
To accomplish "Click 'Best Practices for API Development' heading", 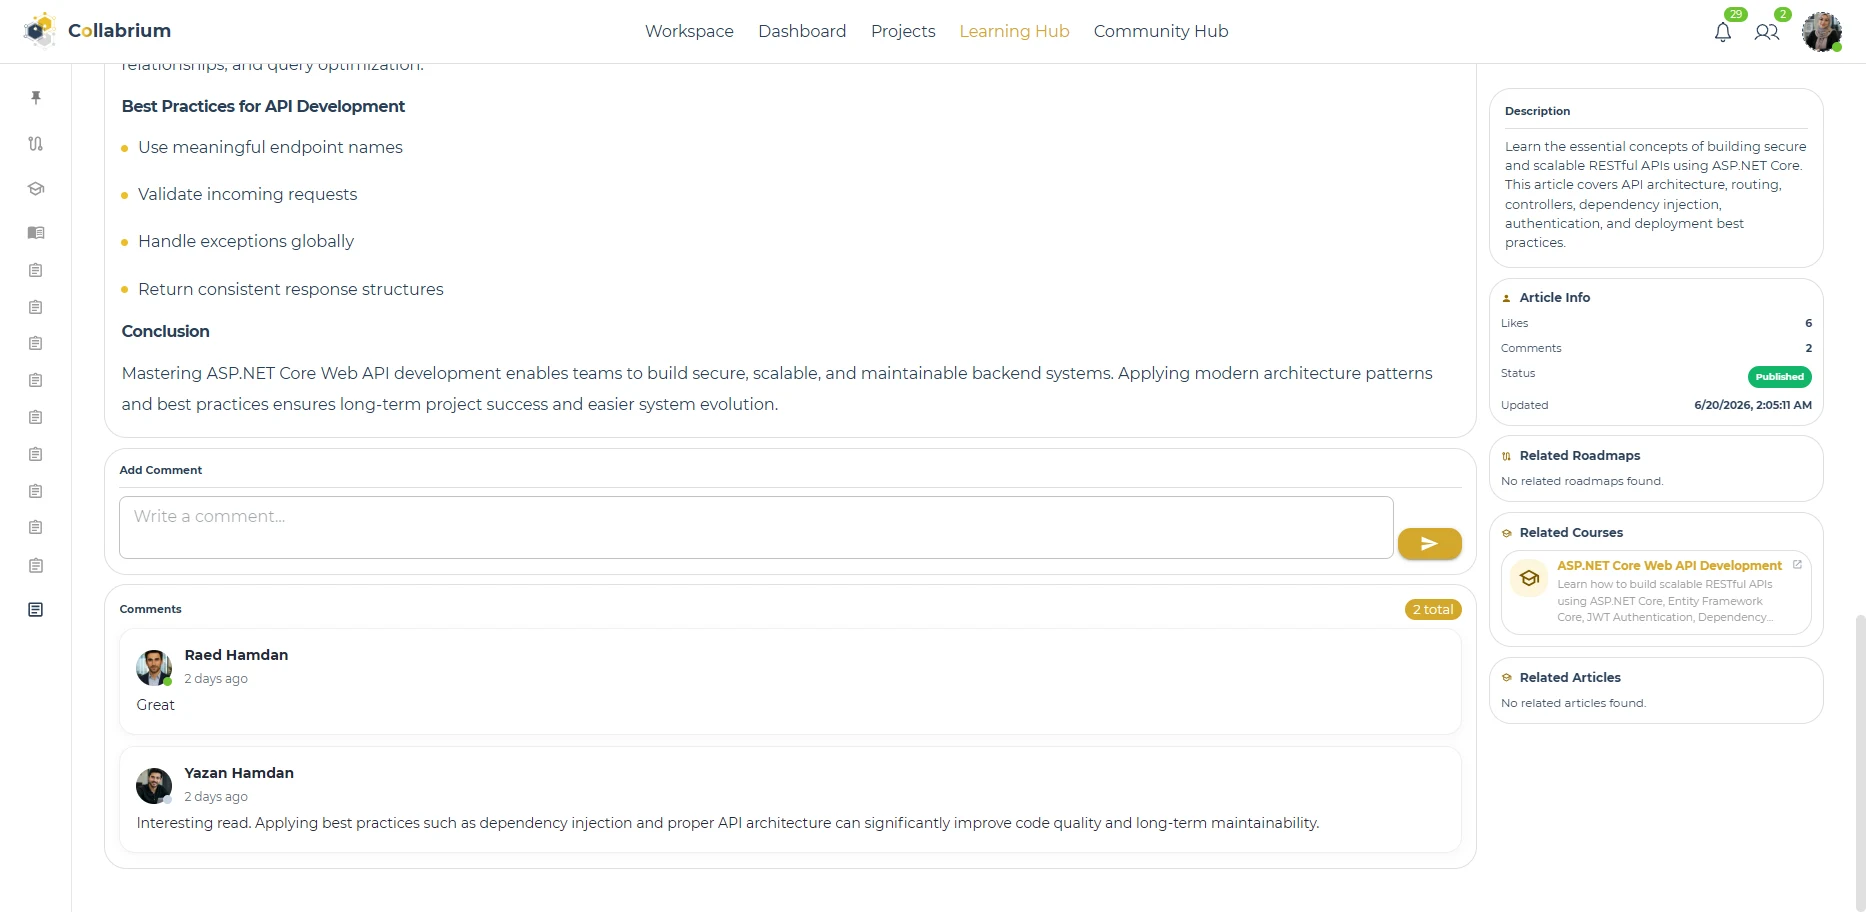I will pyautogui.click(x=263, y=106).
